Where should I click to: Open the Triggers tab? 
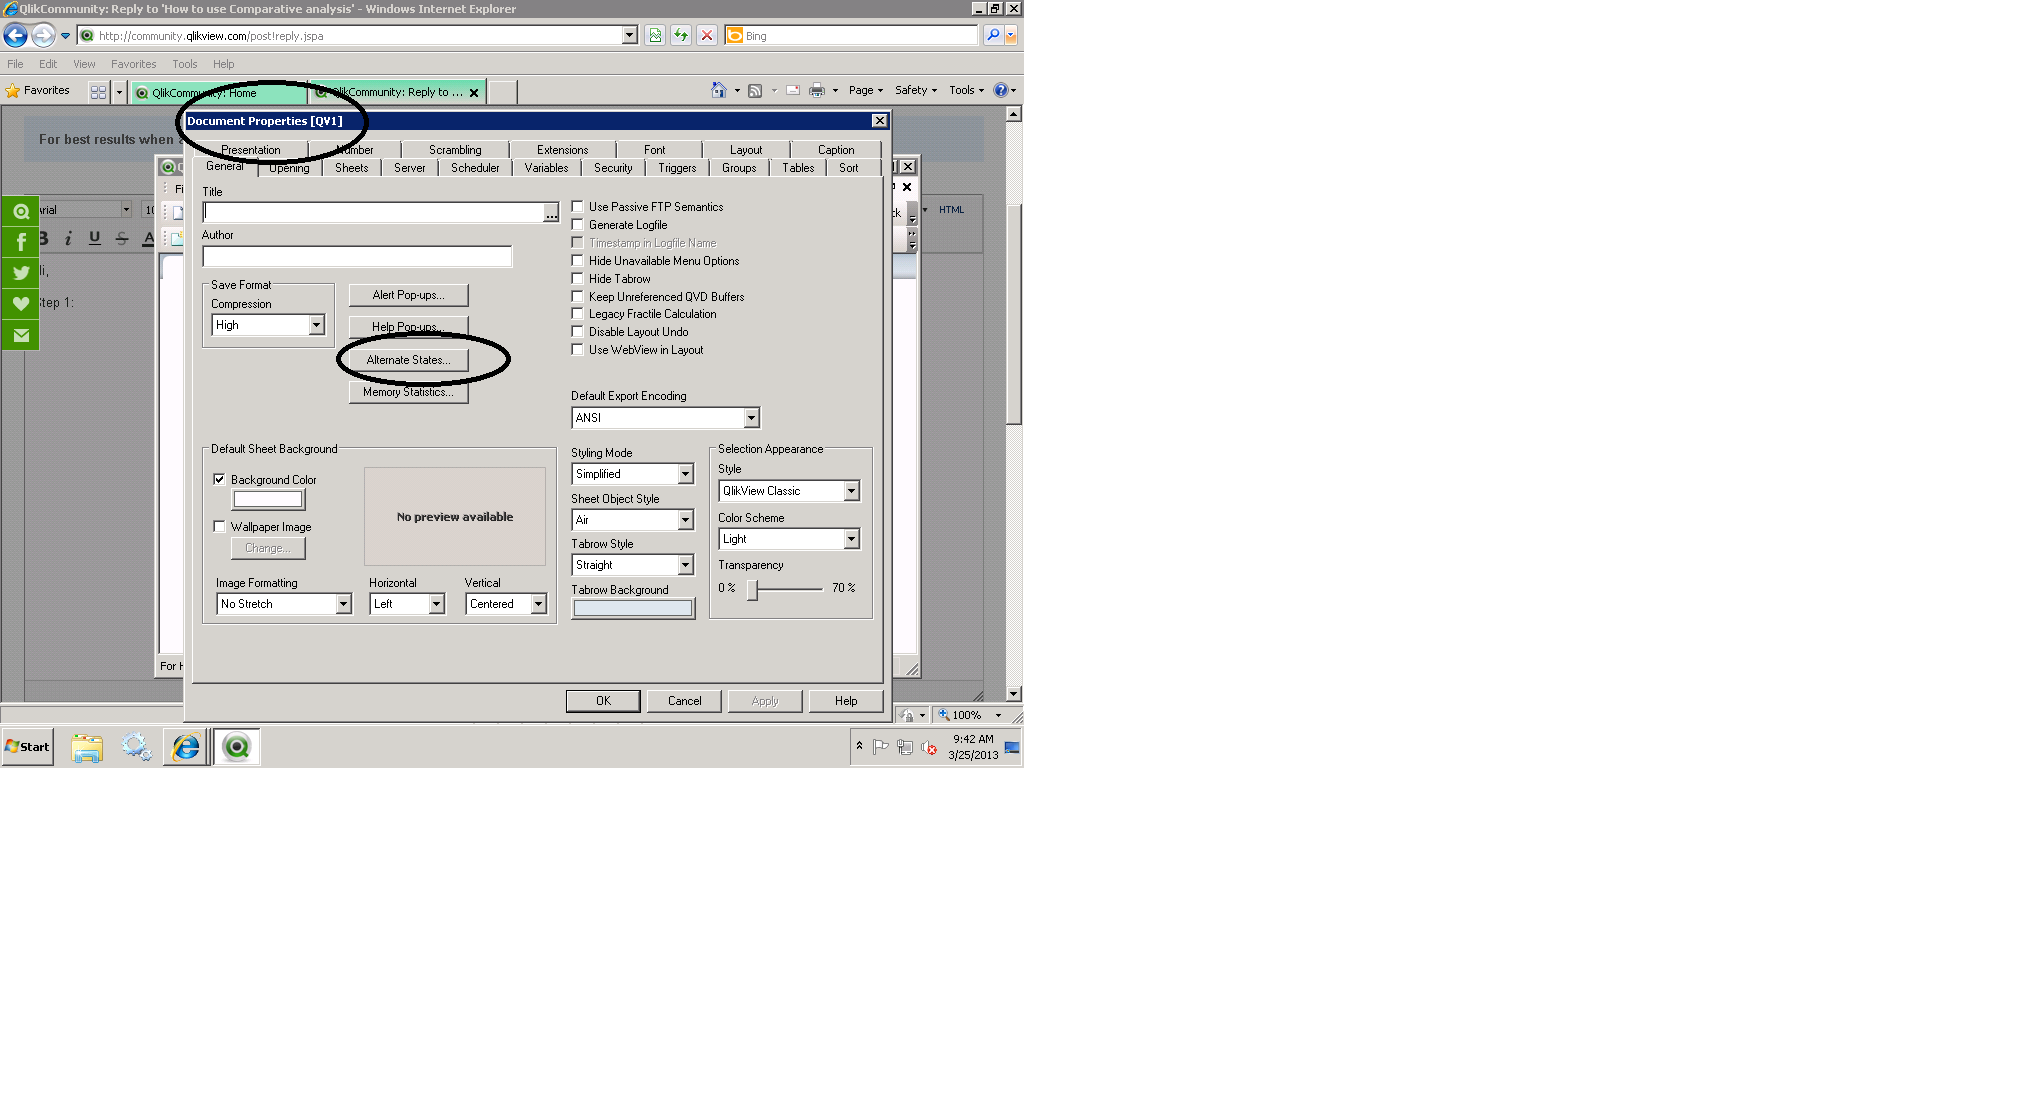tap(677, 168)
